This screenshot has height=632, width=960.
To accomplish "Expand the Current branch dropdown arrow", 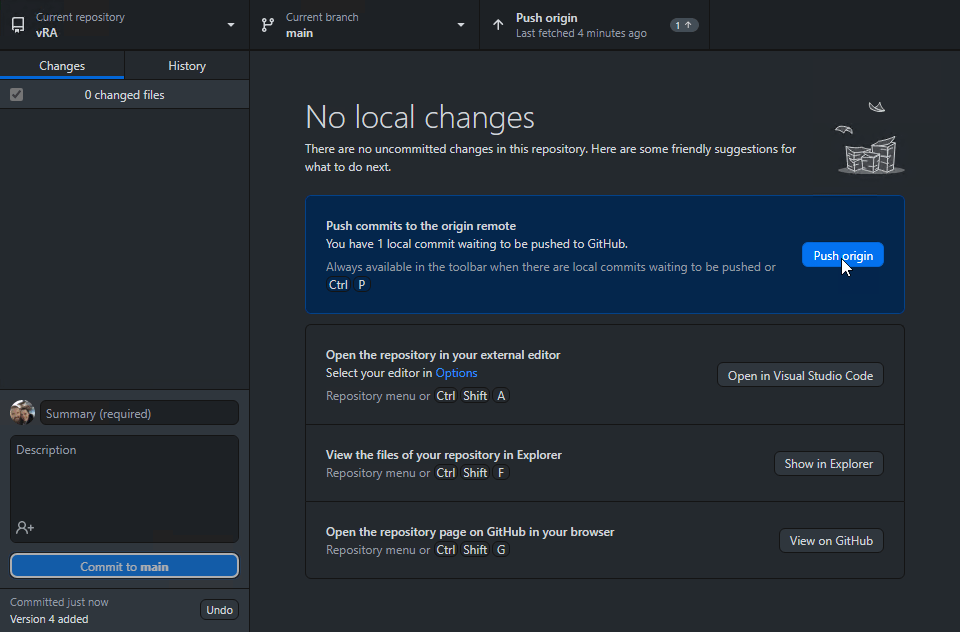I will [461, 25].
